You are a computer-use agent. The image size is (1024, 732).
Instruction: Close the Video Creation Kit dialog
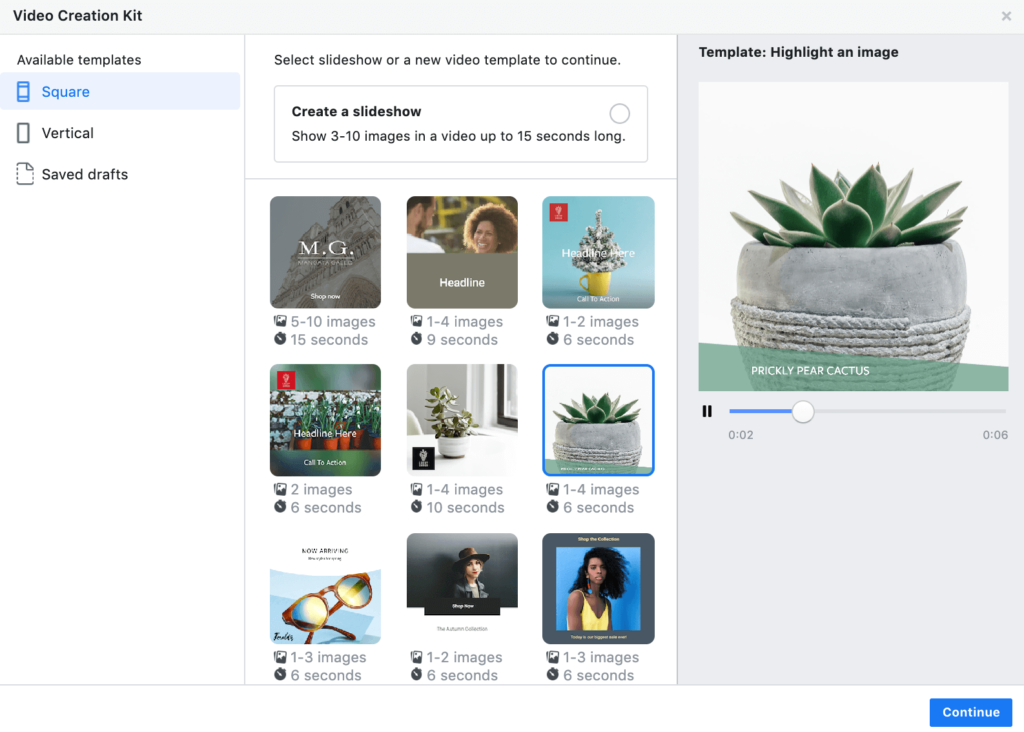1006,16
